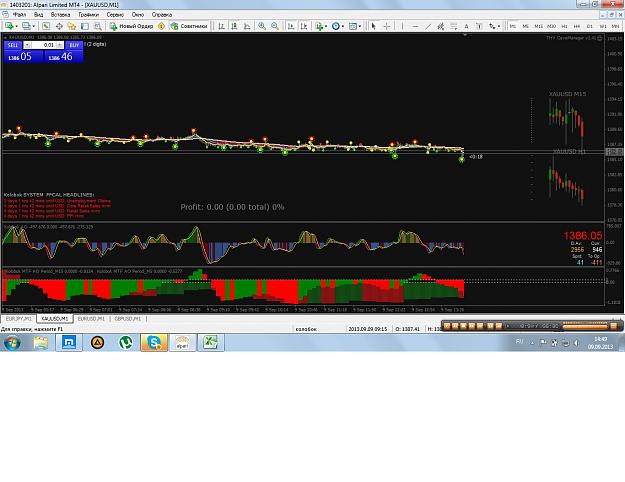Select the Fibonacci retracement tool
This screenshot has width=625, height=482.
454,26
